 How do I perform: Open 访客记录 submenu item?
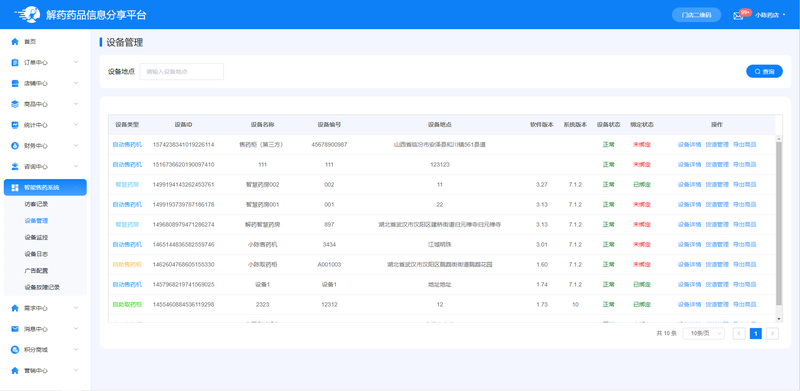(36, 204)
